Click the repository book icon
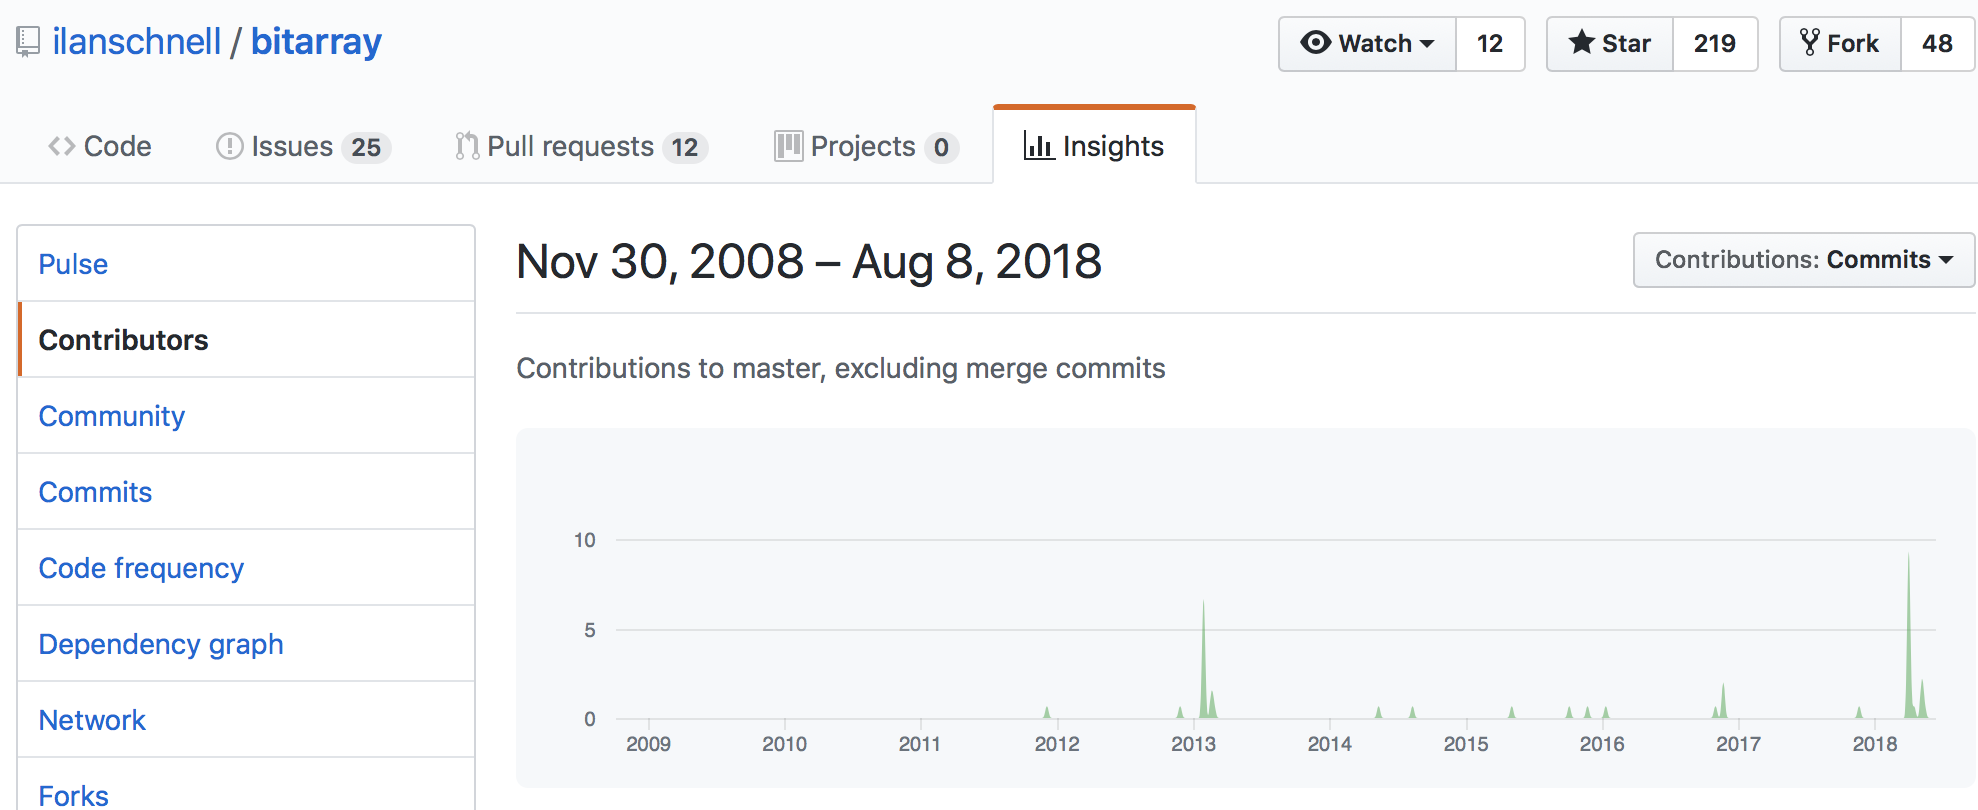This screenshot has width=1978, height=810. [28, 42]
